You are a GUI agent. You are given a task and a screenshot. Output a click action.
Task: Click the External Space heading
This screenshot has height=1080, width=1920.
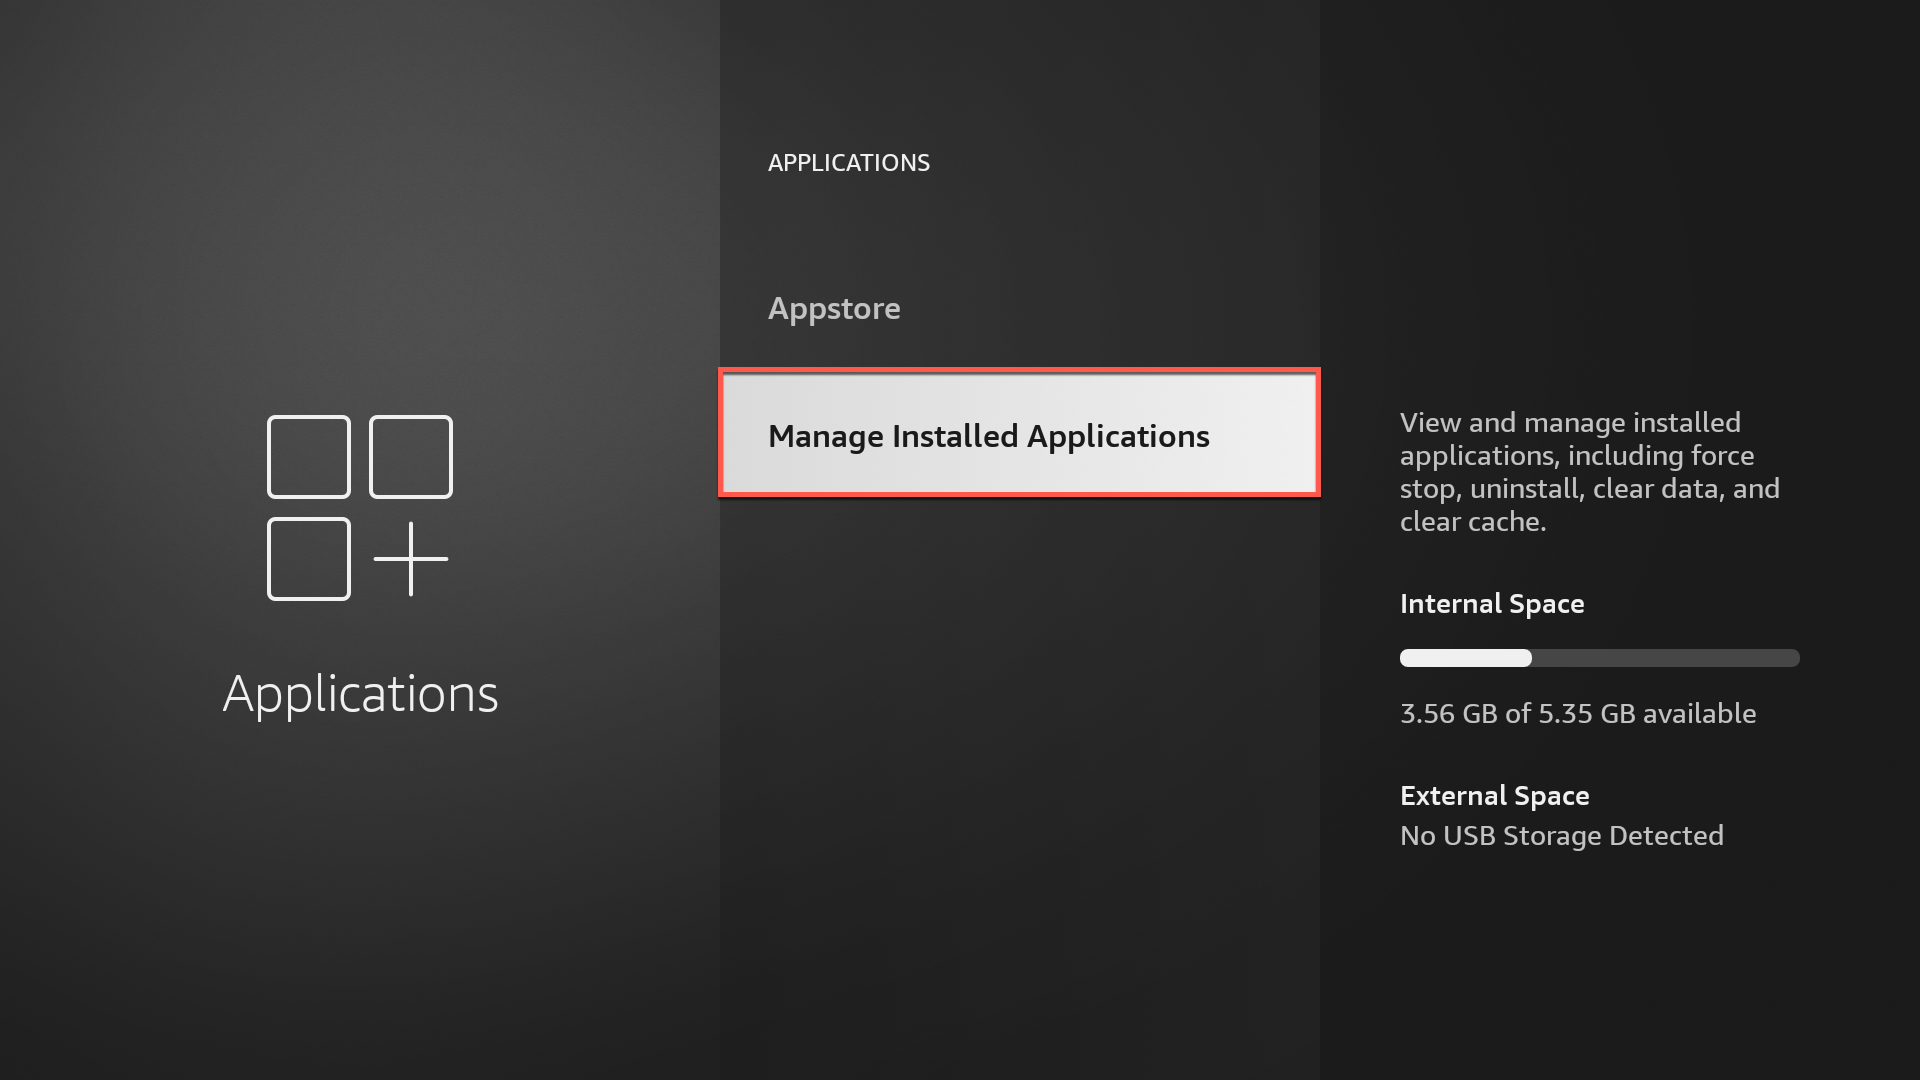(x=1494, y=796)
